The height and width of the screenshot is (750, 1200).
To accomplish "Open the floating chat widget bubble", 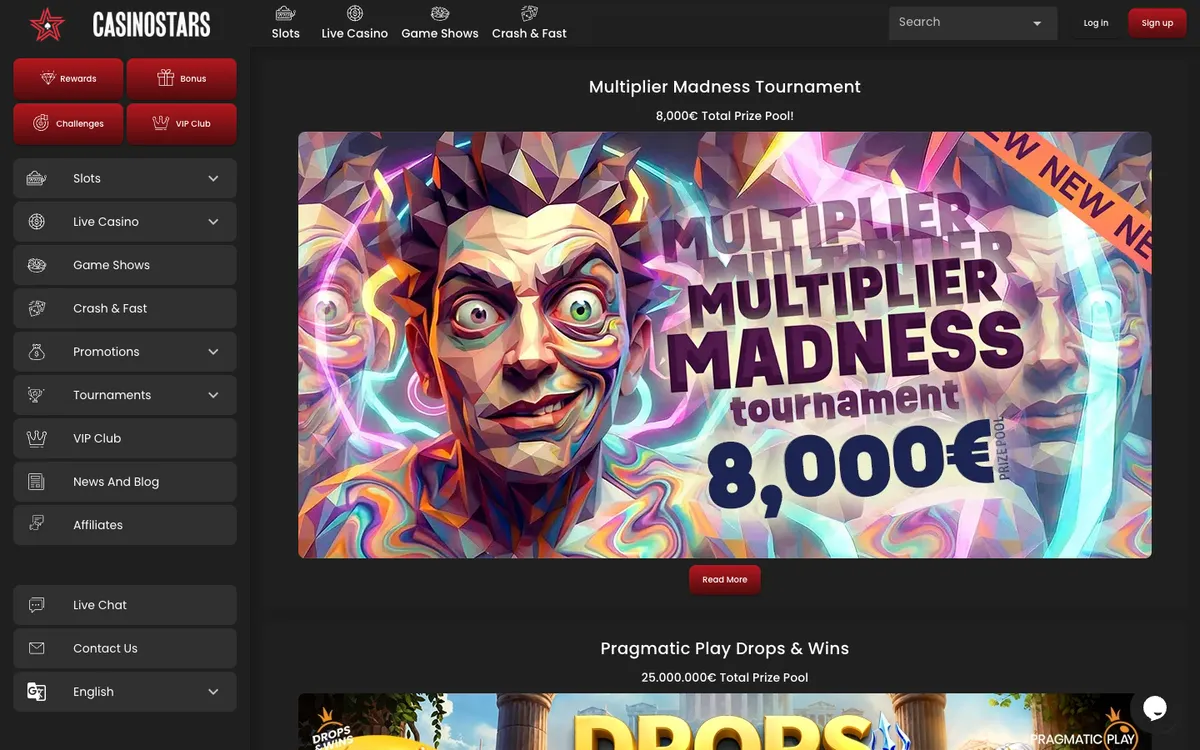I will [1155, 708].
